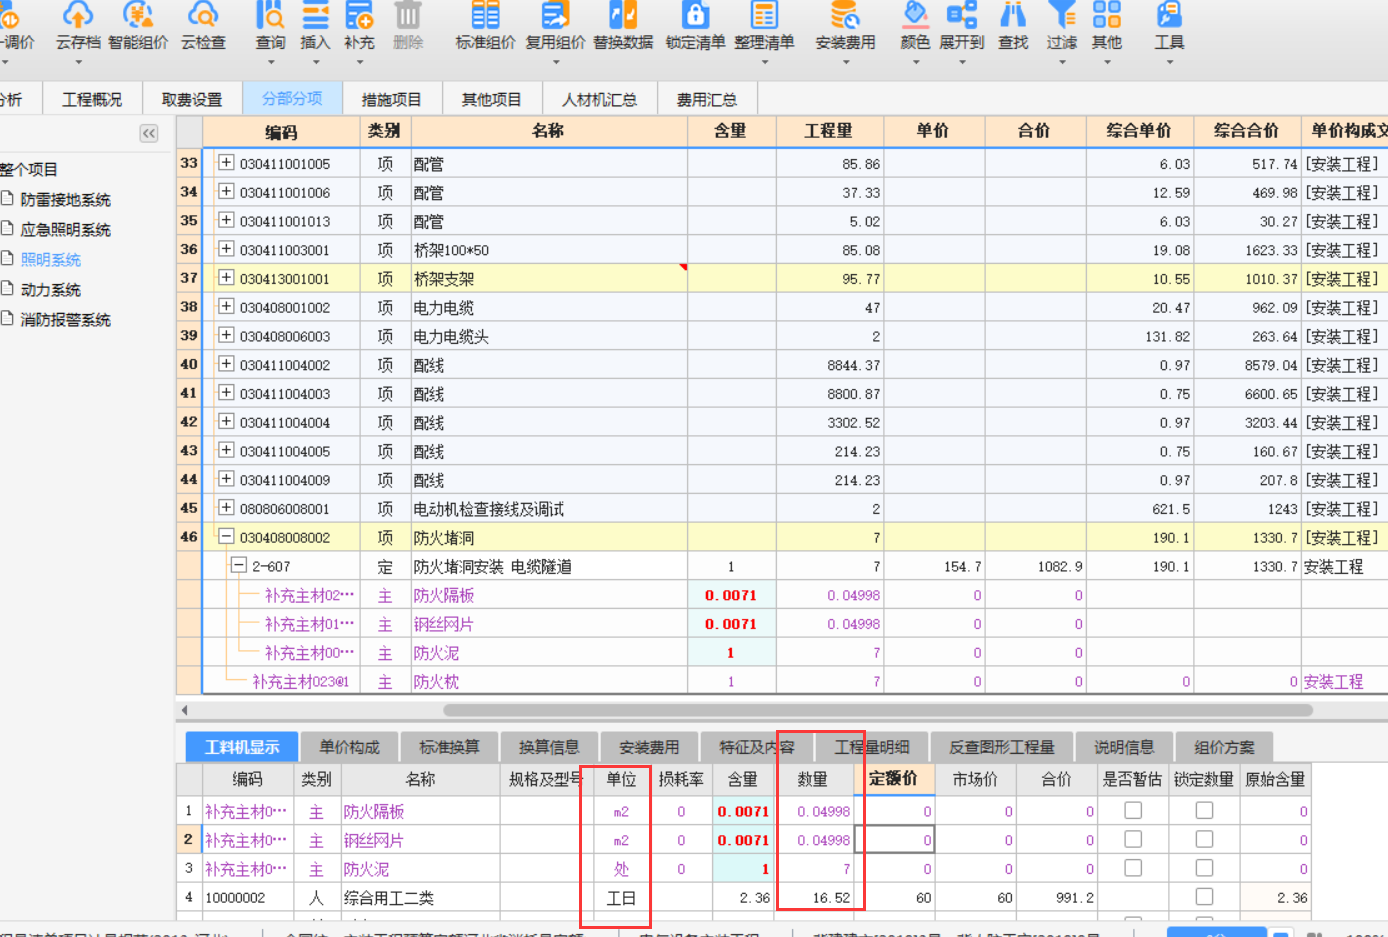Open the 说明信息 bottom tab
Screen dimensions: 1388x937
point(1124,748)
